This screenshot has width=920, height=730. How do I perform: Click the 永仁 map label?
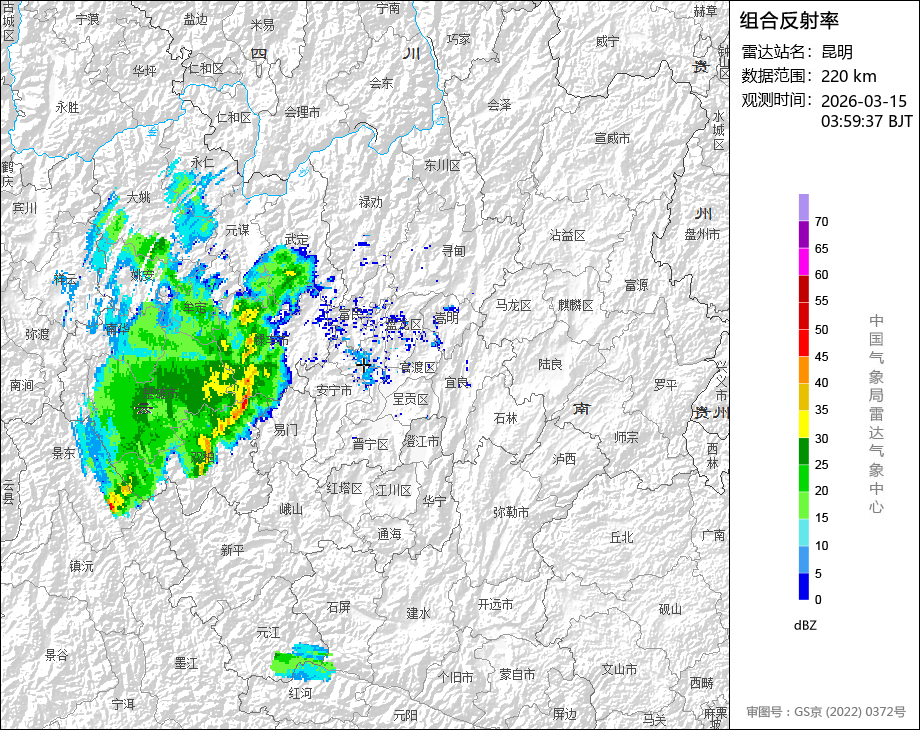(x=202, y=163)
